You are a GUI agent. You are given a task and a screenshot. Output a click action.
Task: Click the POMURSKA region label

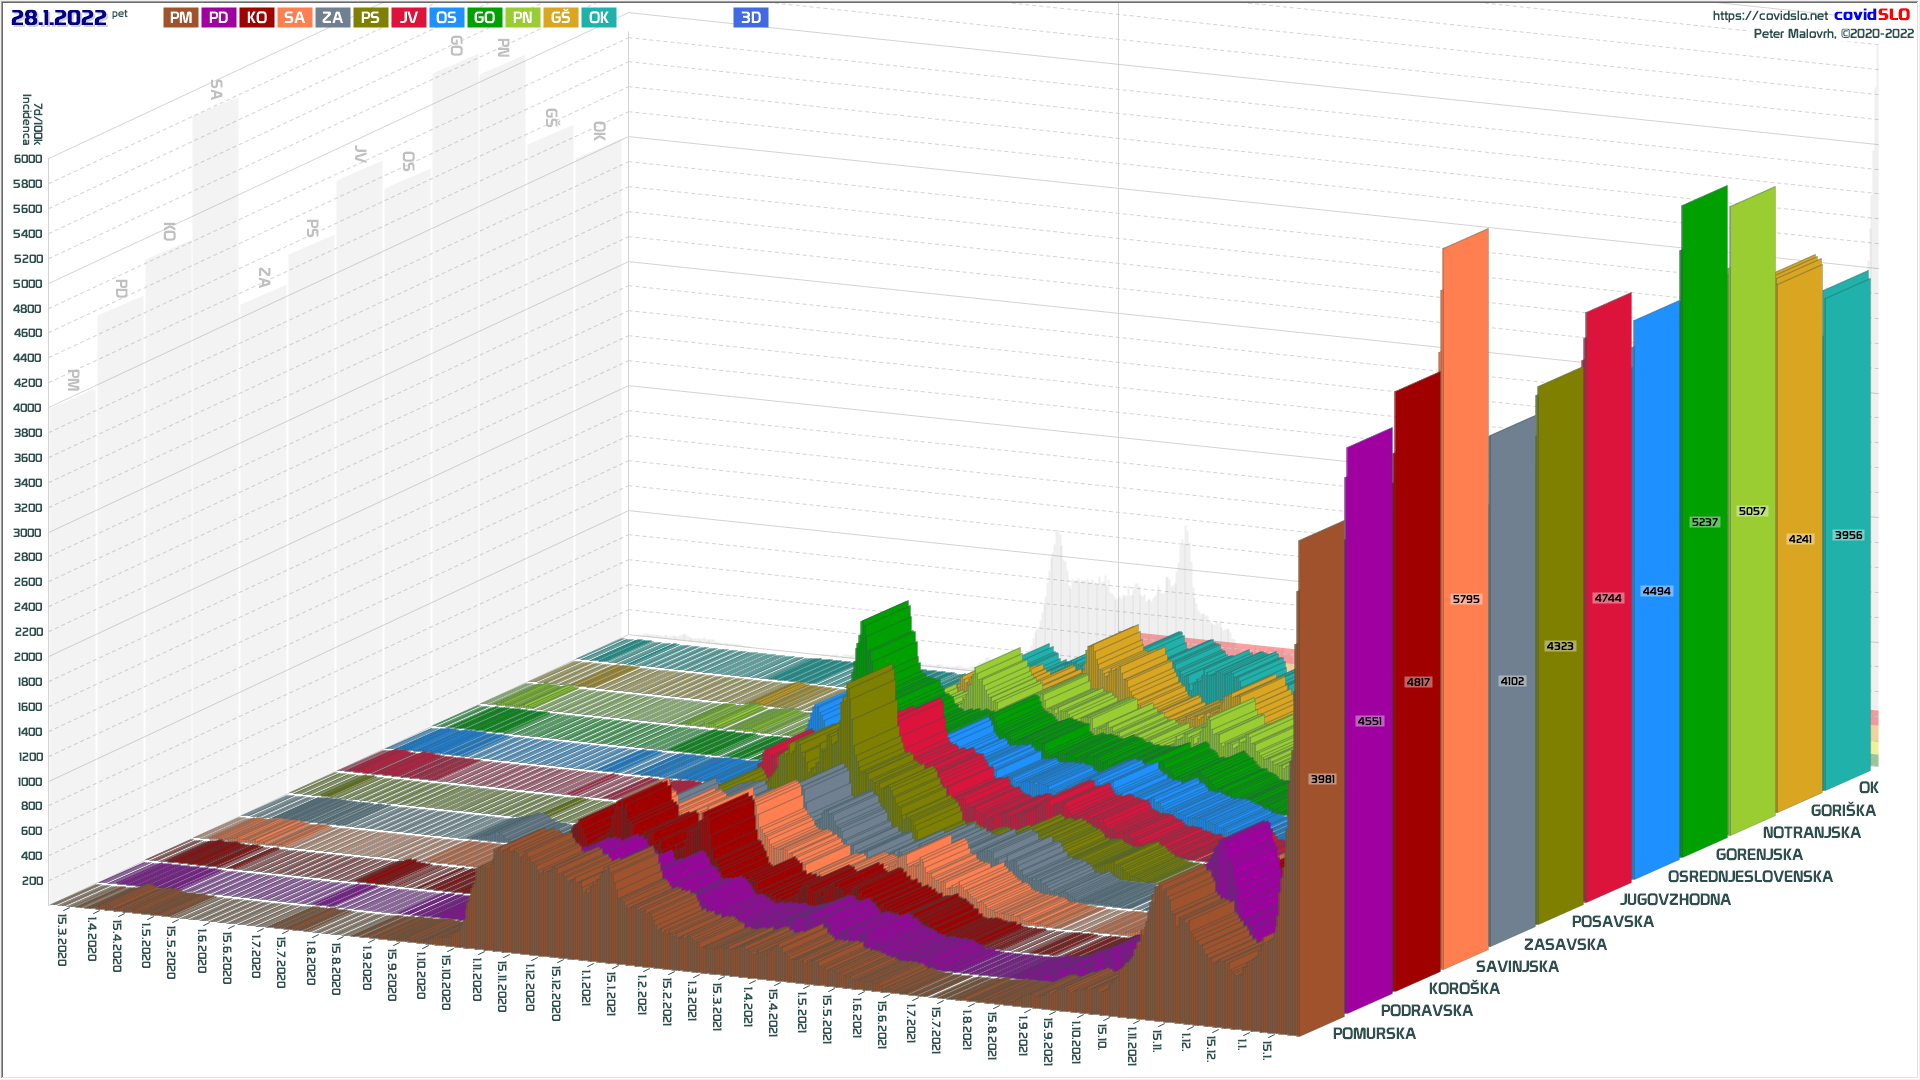tap(1374, 1034)
